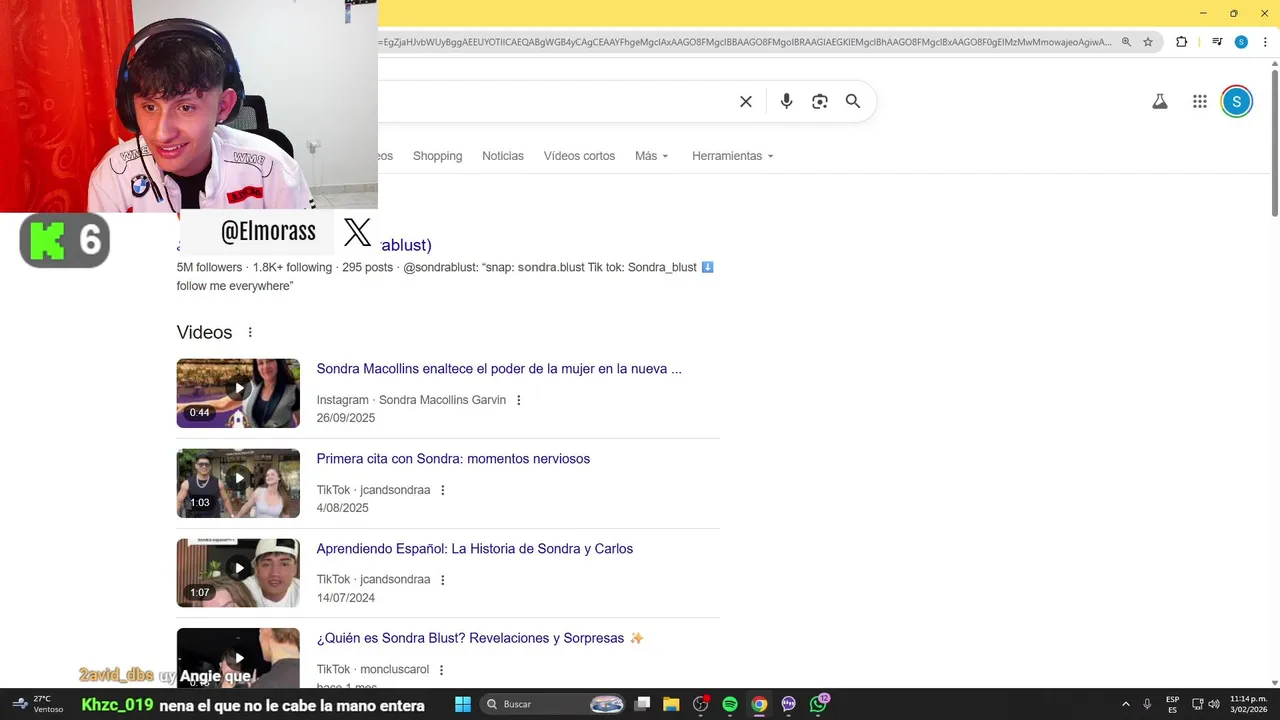The image size is (1280, 720).
Task: Open Chrome three-dot menu
Action: 1265,42
